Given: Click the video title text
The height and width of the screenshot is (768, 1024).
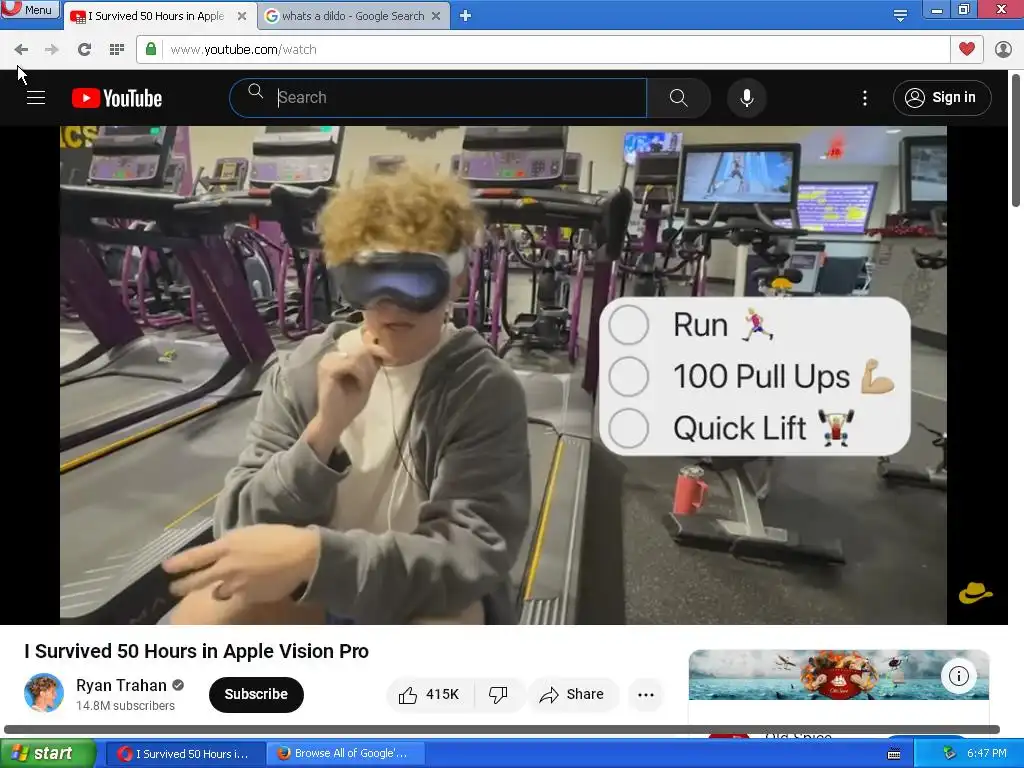Looking at the screenshot, I should 197,651.
